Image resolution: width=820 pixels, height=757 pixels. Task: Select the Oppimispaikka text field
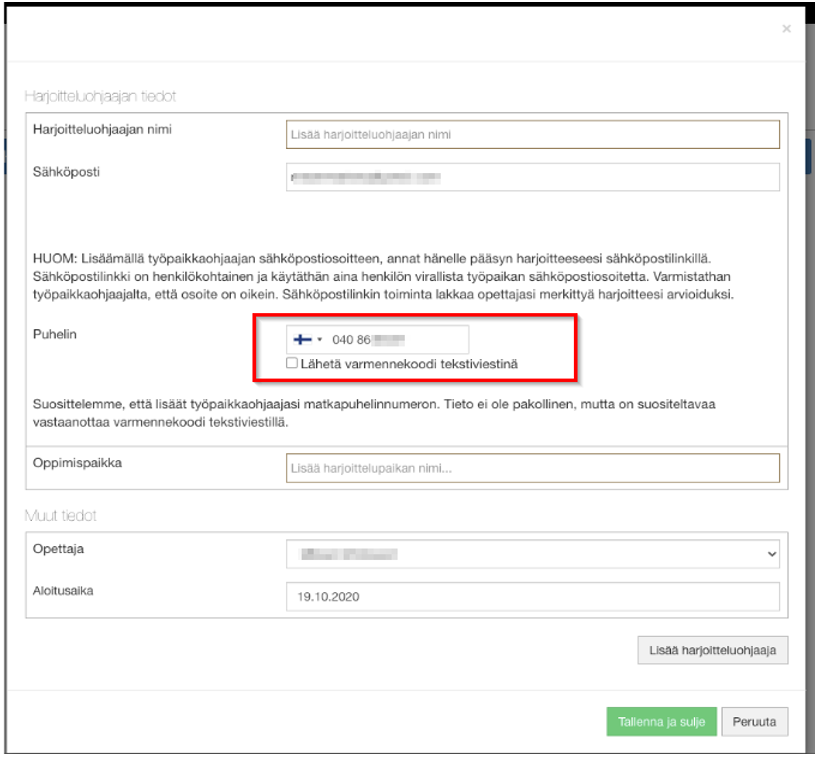coord(532,468)
